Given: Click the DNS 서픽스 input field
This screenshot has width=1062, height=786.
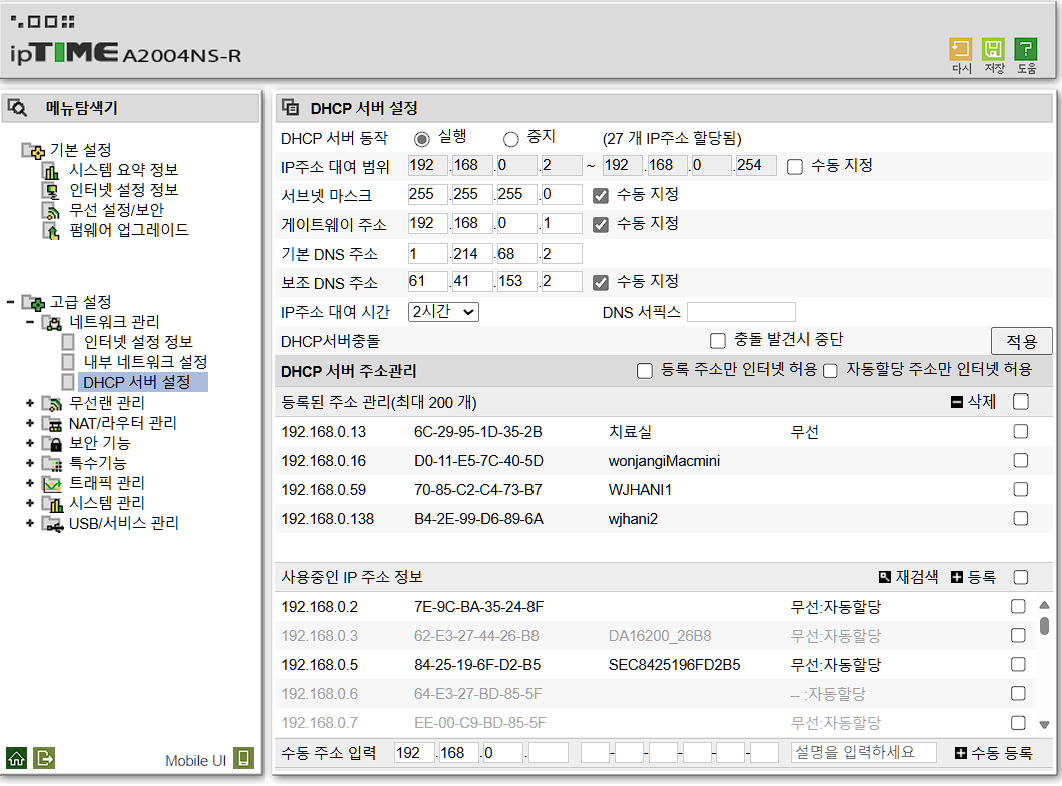Looking at the screenshot, I should click(741, 312).
